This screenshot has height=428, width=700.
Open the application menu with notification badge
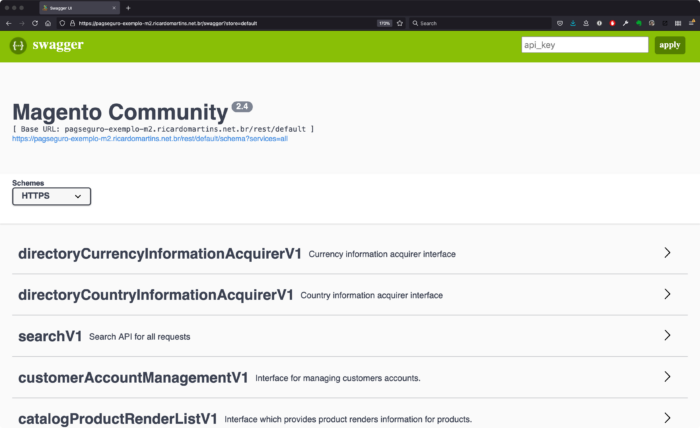click(692, 23)
